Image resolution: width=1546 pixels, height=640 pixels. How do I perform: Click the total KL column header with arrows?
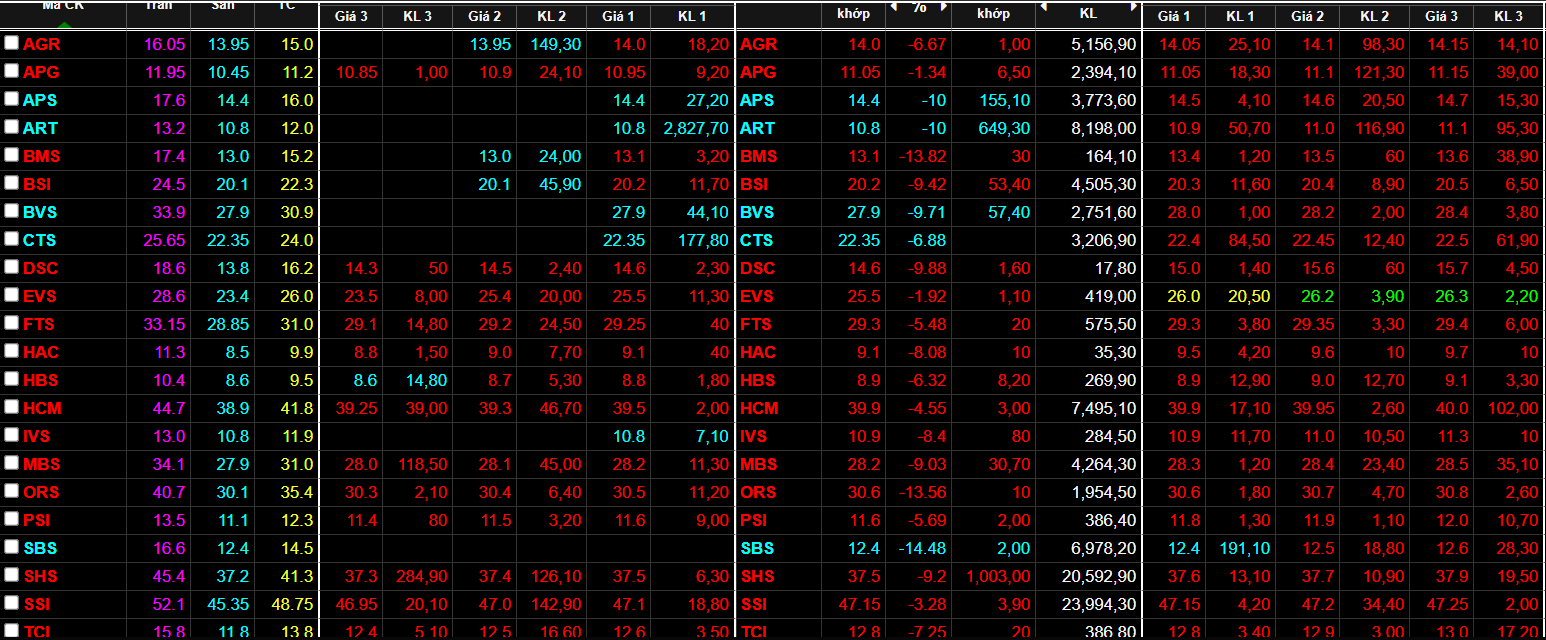click(x=1088, y=13)
